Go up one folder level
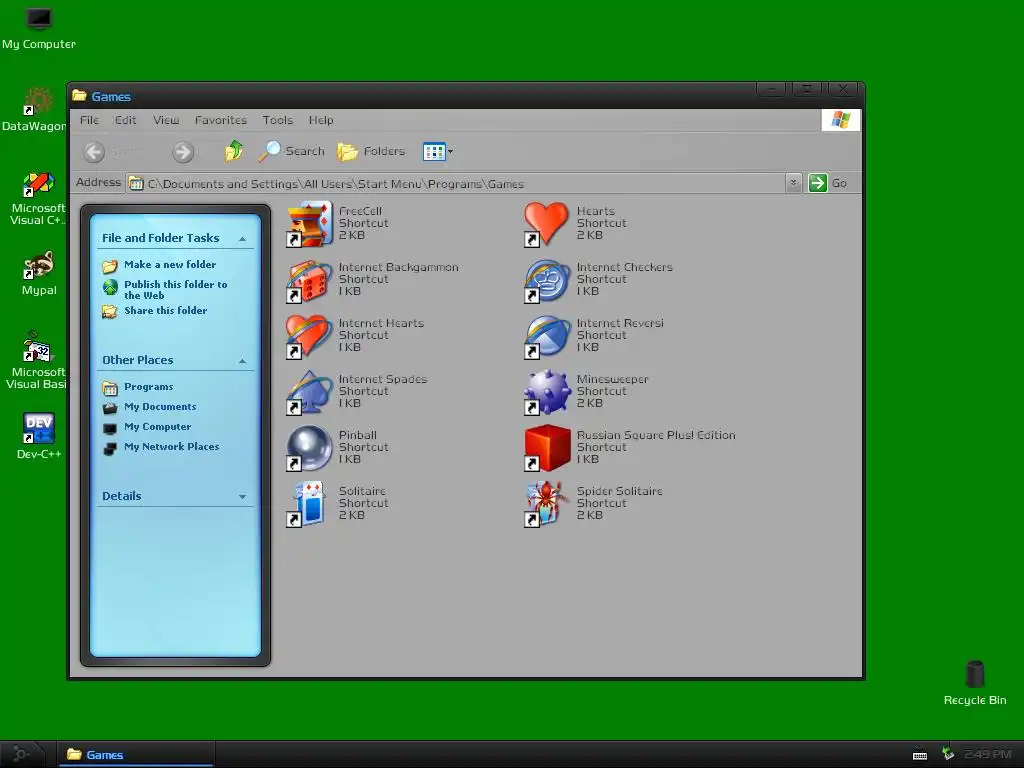Image resolution: width=1024 pixels, height=768 pixels. [x=234, y=152]
